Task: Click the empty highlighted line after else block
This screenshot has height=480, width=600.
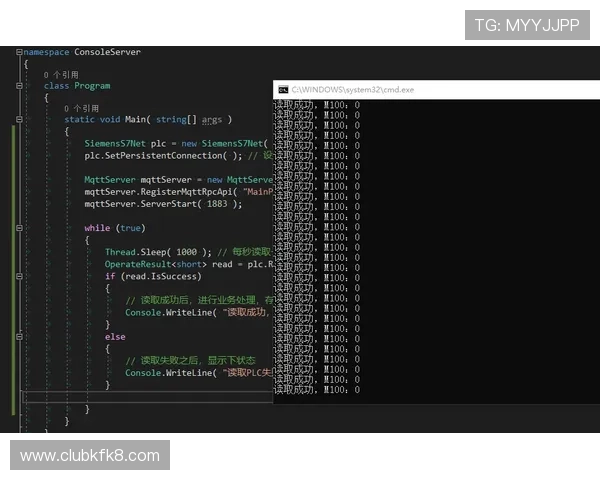Action: [x=150, y=397]
